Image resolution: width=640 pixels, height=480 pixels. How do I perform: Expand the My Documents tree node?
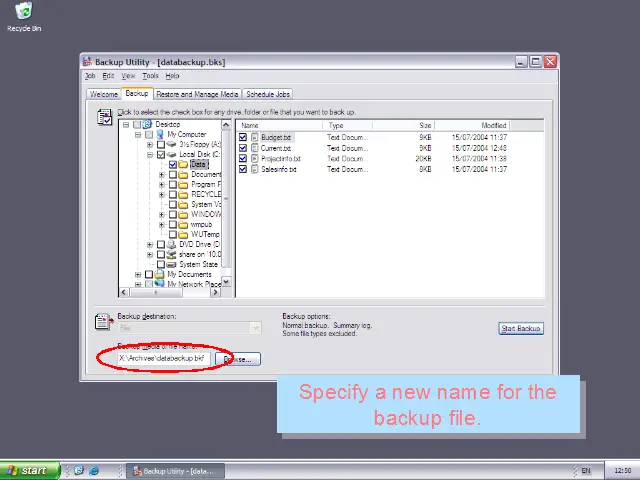(138, 274)
